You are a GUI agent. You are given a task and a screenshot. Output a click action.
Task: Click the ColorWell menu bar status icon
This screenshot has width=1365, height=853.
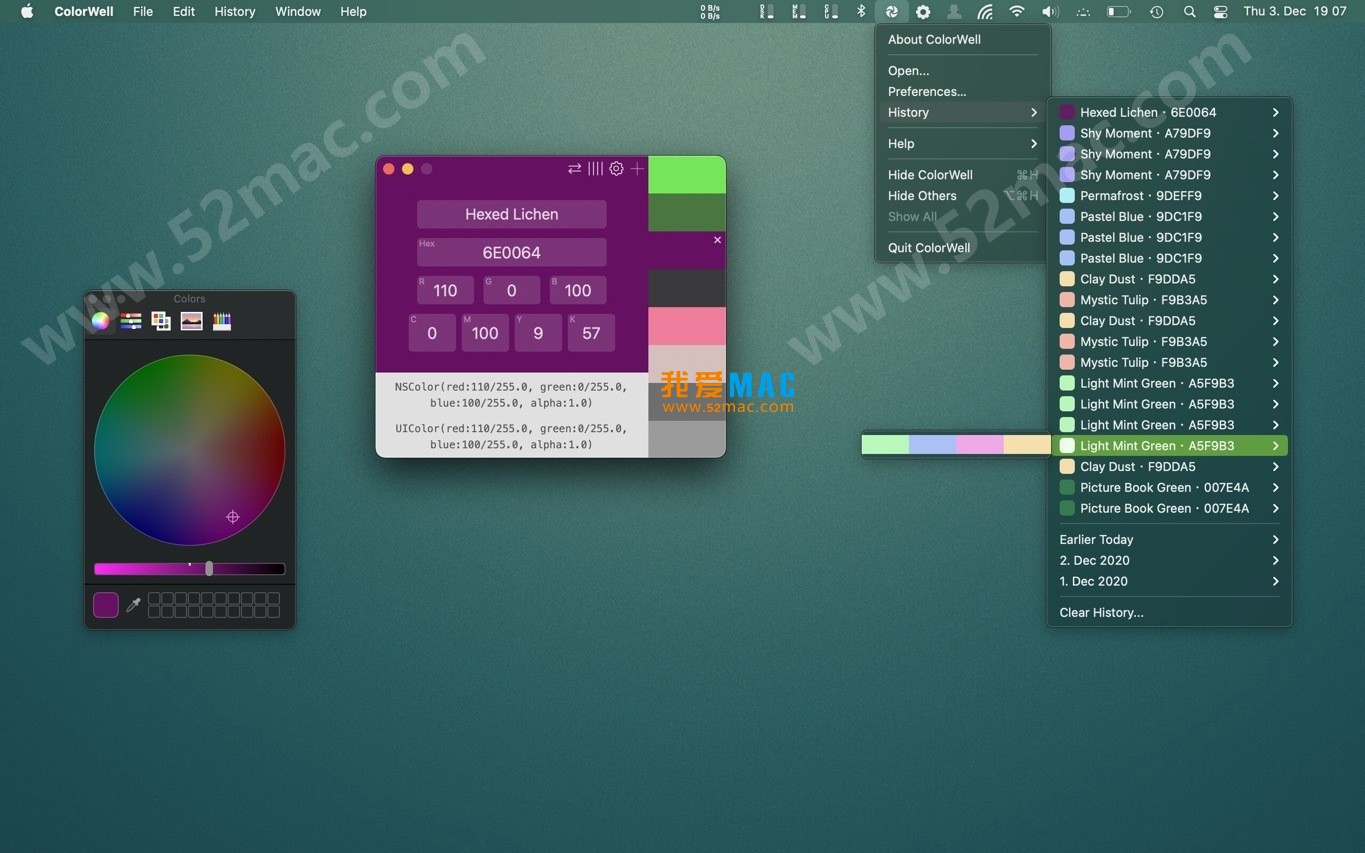891,12
